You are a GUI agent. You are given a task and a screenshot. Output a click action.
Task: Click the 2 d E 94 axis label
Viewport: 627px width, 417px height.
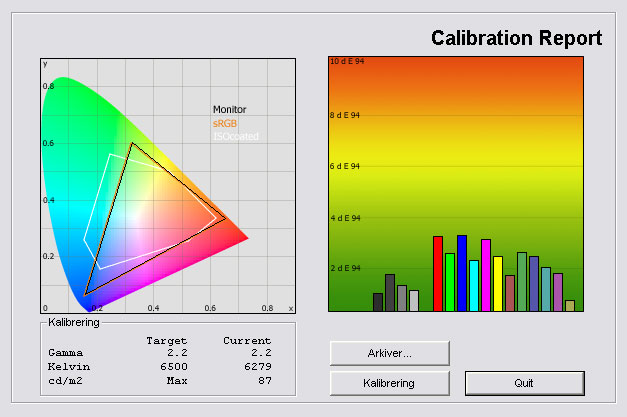coord(345,268)
